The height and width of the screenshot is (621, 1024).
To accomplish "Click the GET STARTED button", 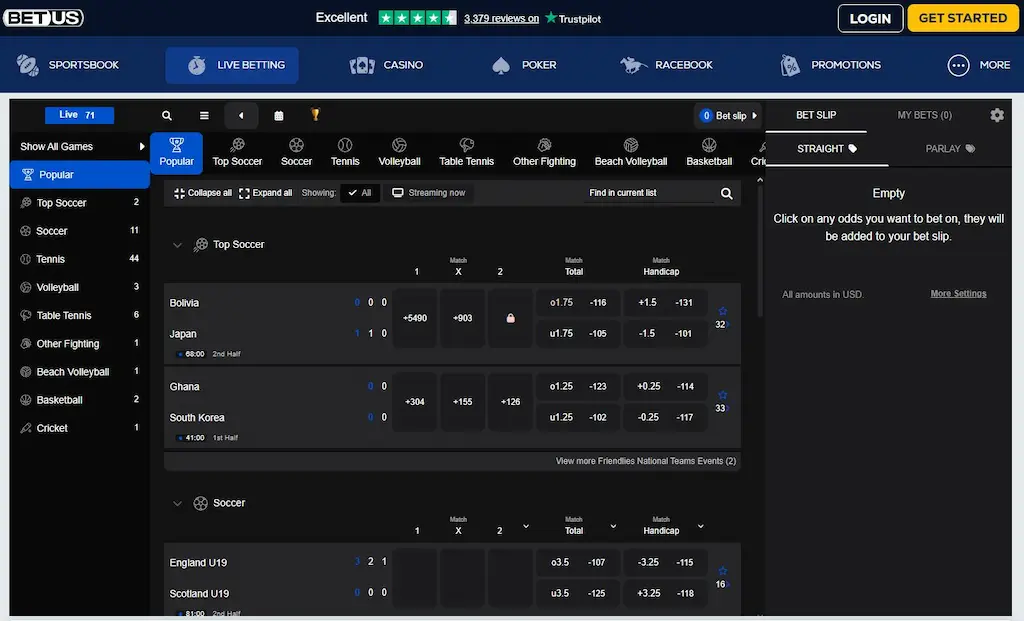I will tap(962, 18).
